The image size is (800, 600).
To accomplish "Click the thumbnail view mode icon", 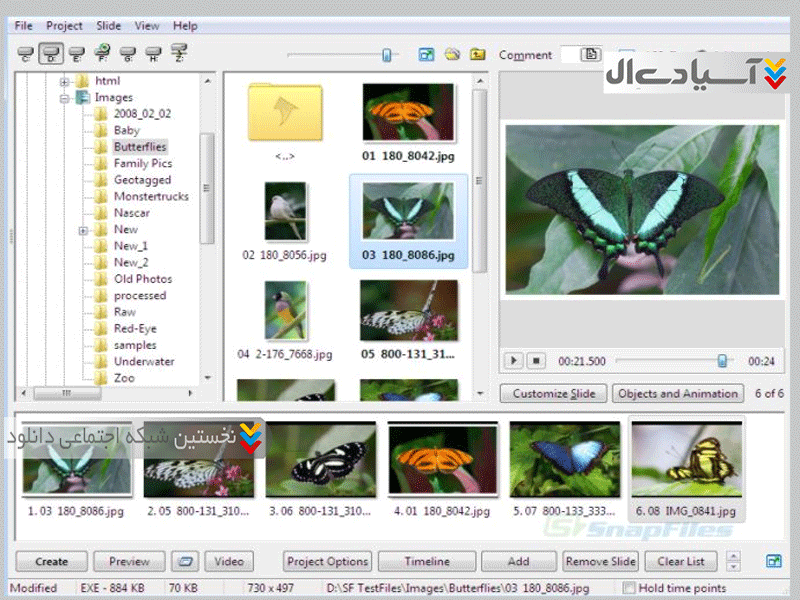I will 427,55.
